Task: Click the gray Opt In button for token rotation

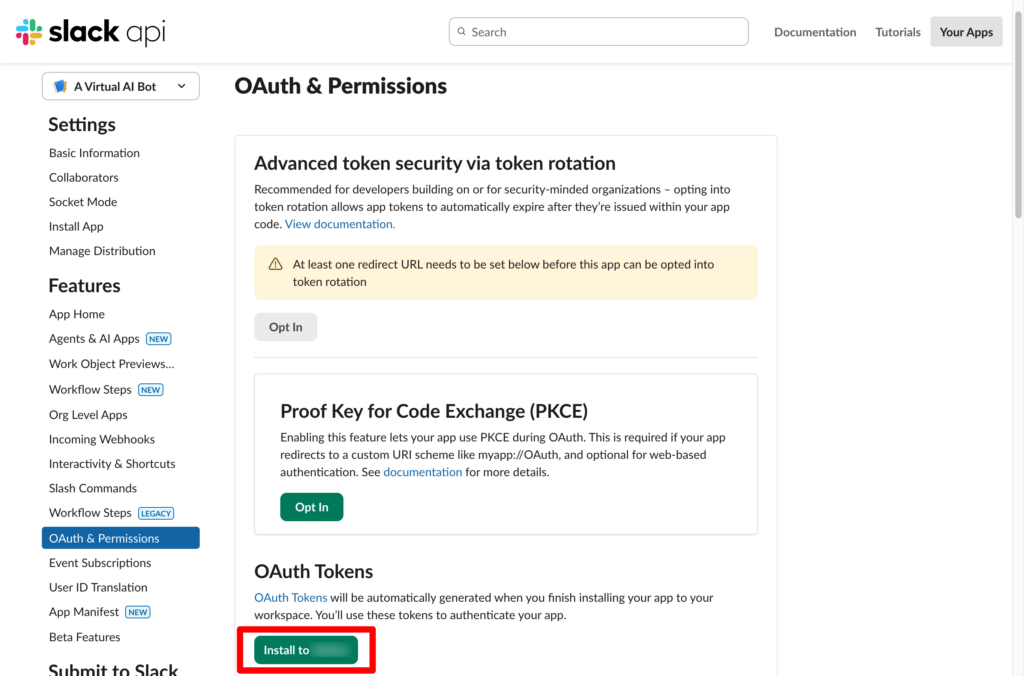Action: [x=285, y=327]
